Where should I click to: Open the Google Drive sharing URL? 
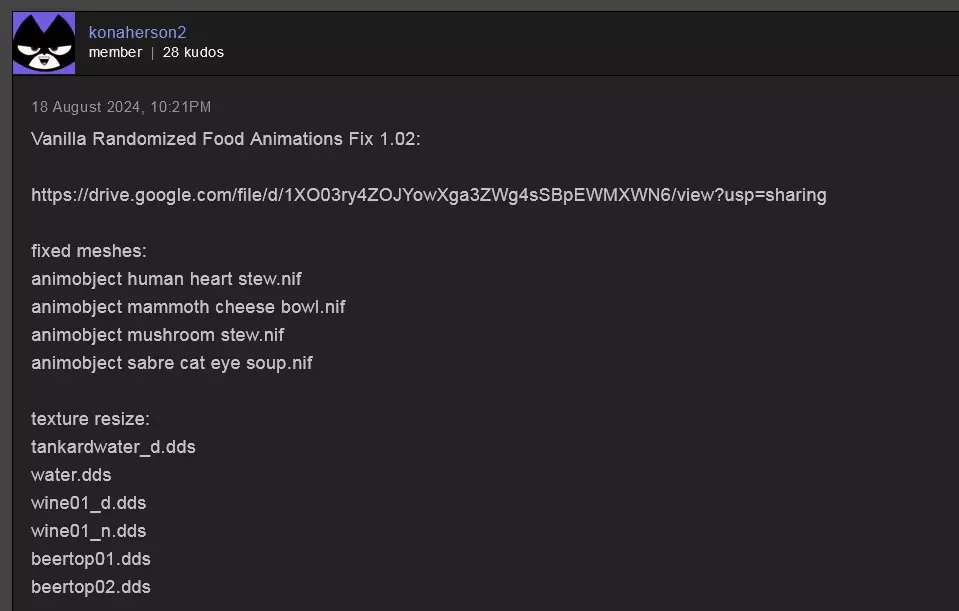click(x=429, y=195)
